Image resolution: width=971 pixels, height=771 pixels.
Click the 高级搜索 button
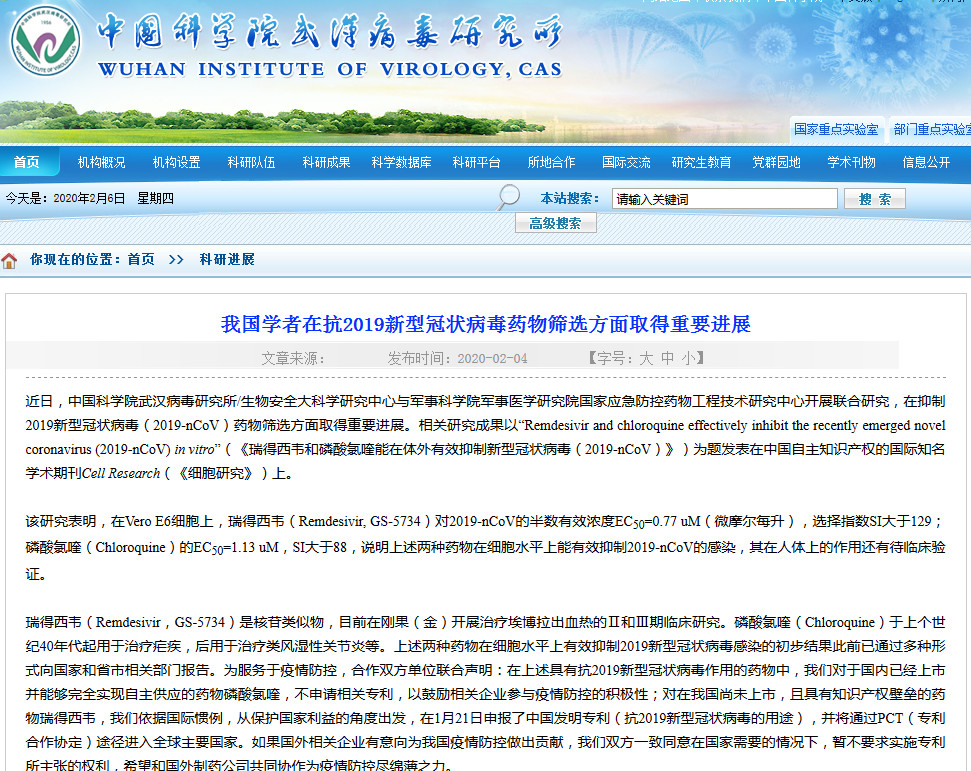[x=555, y=223]
